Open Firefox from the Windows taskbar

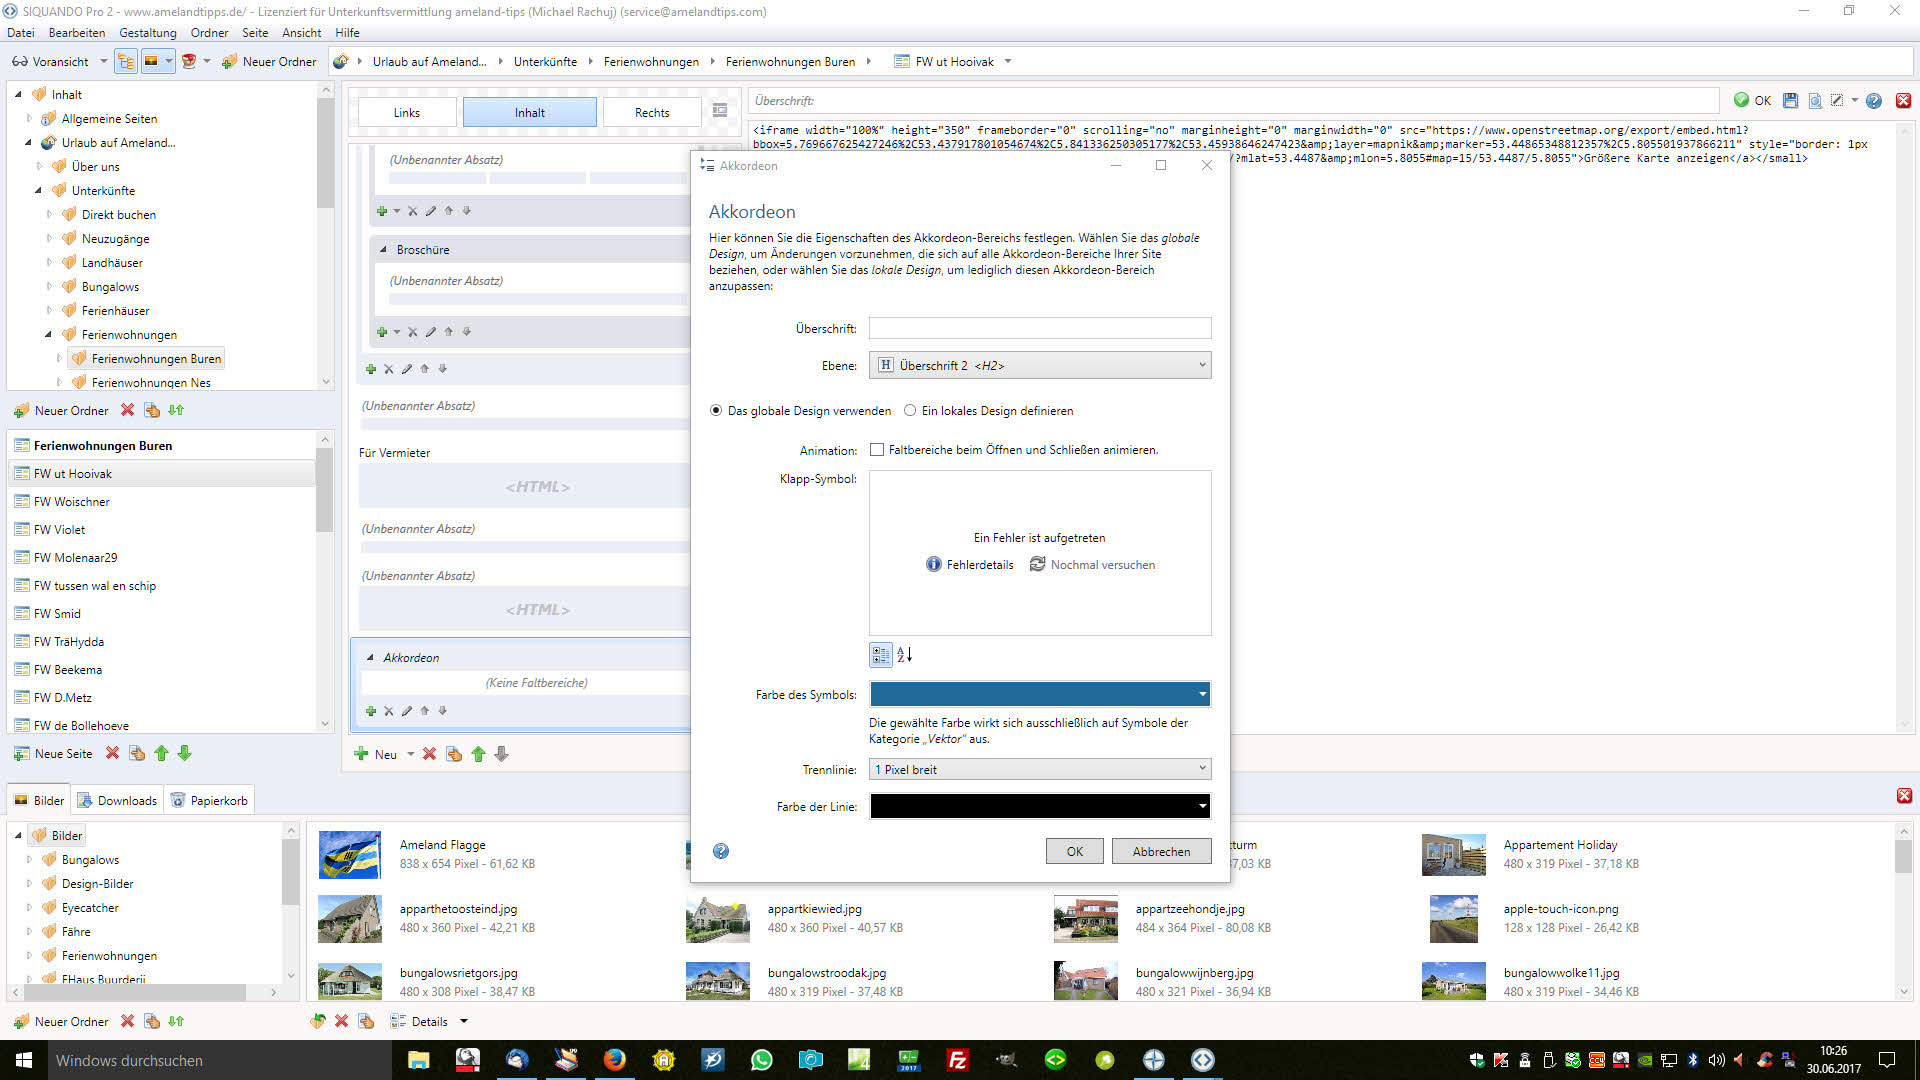click(614, 1060)
